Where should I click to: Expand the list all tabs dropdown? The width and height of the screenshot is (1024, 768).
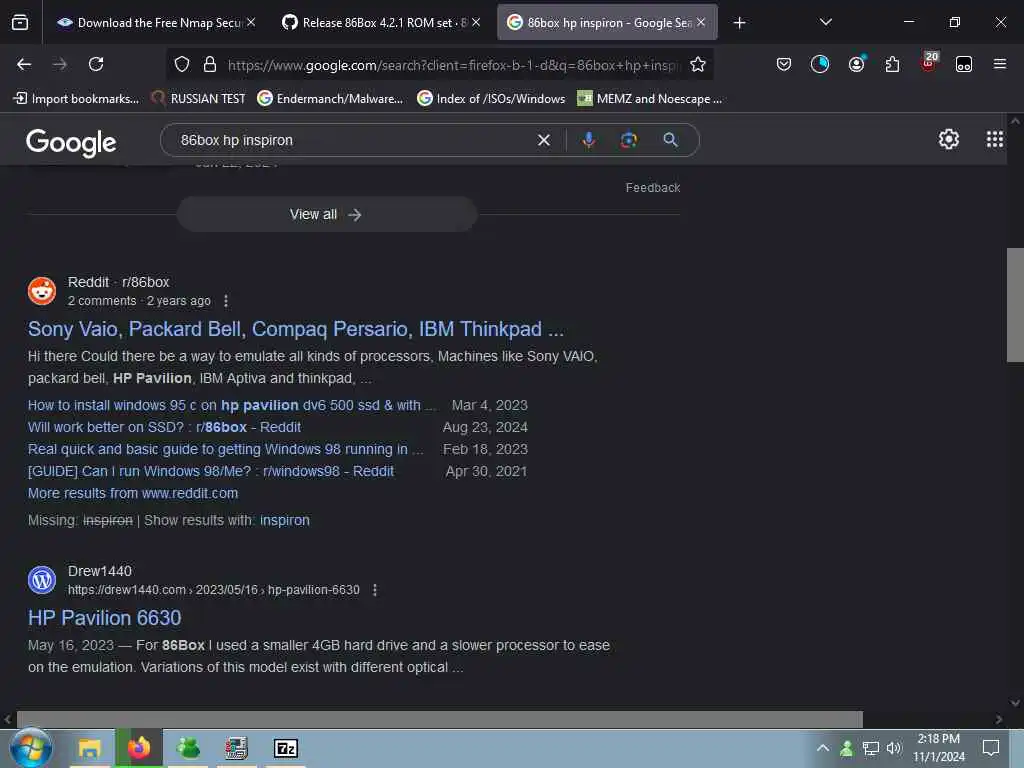pyautogui.click(x=826, y=22)
